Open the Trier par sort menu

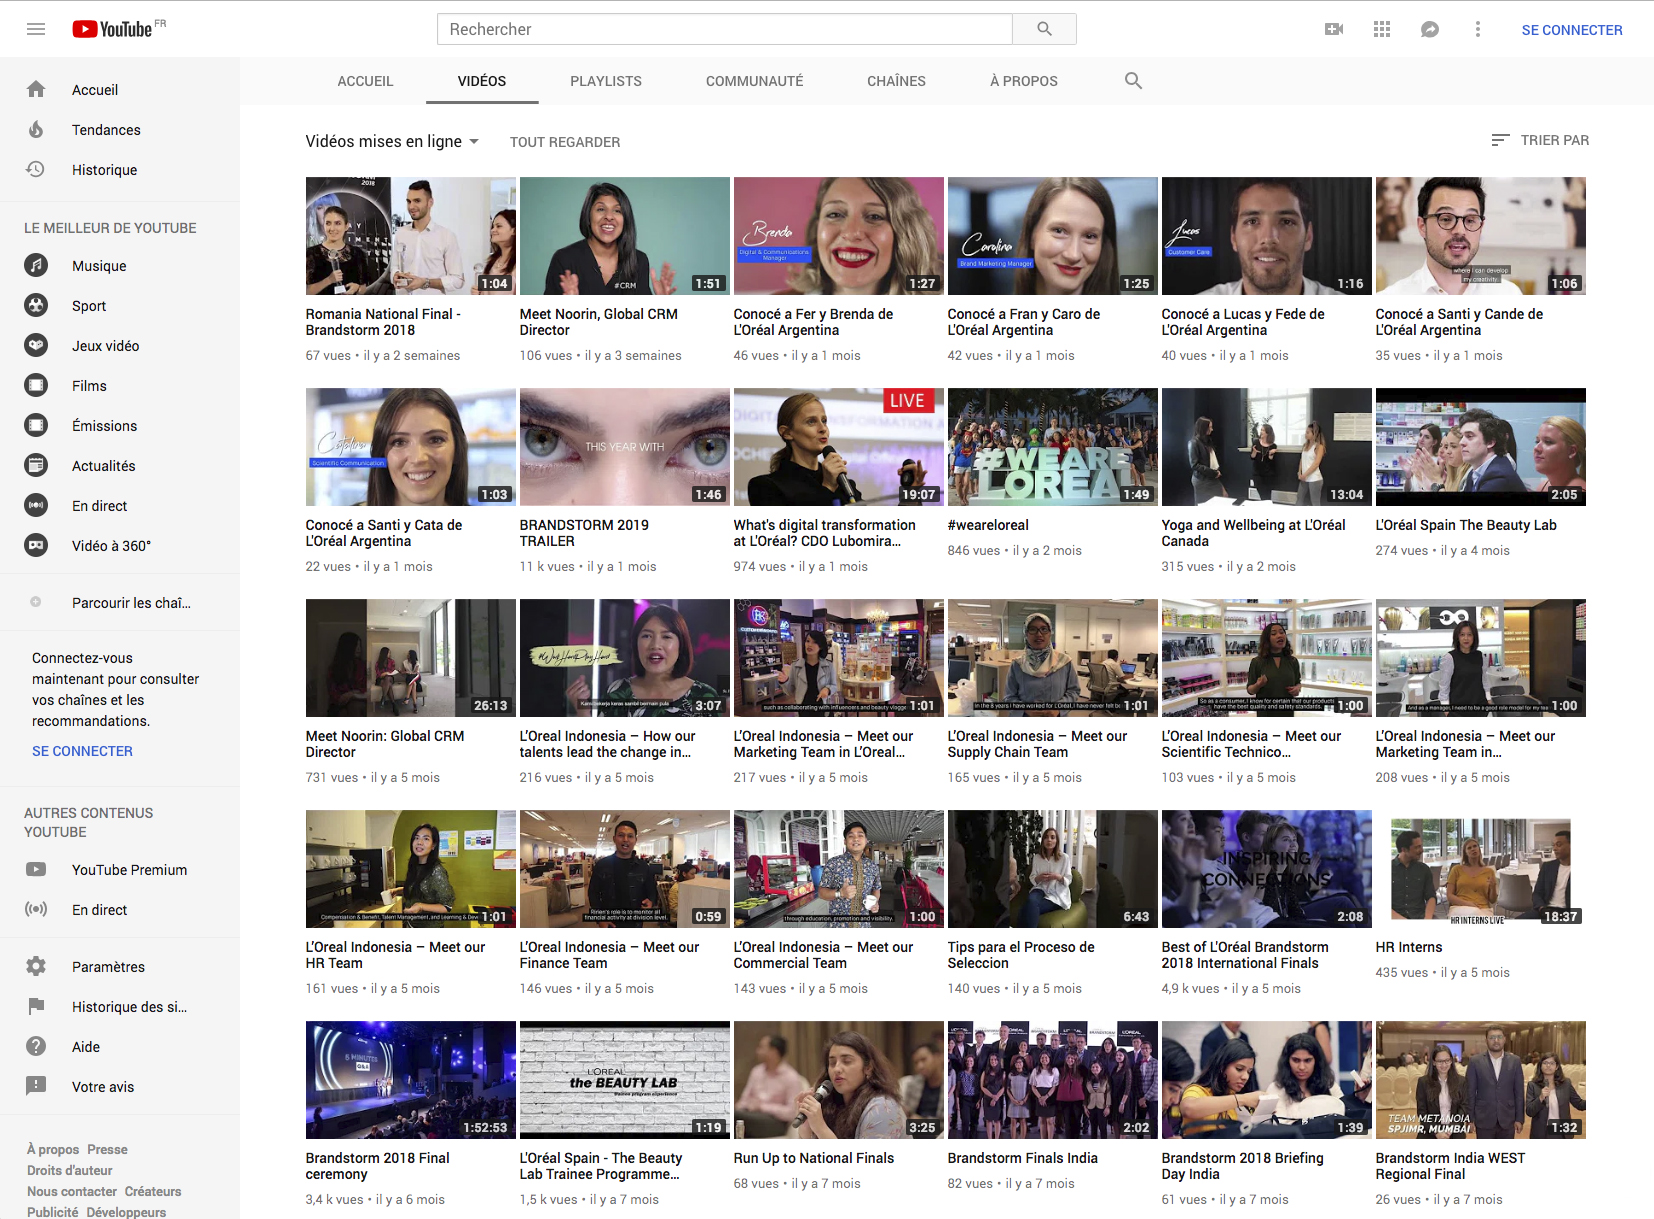[1540, 140]
